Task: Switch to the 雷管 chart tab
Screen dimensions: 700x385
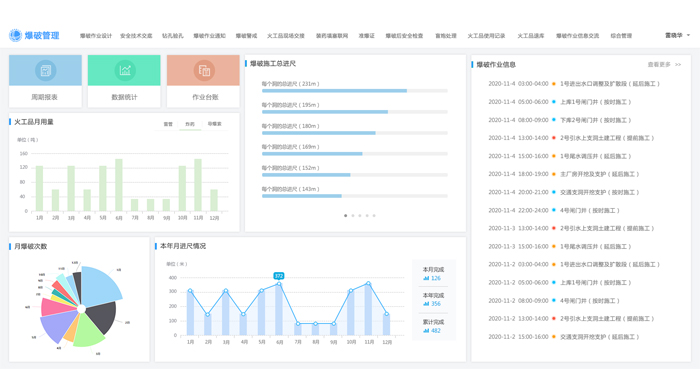Action: (168, 124)
